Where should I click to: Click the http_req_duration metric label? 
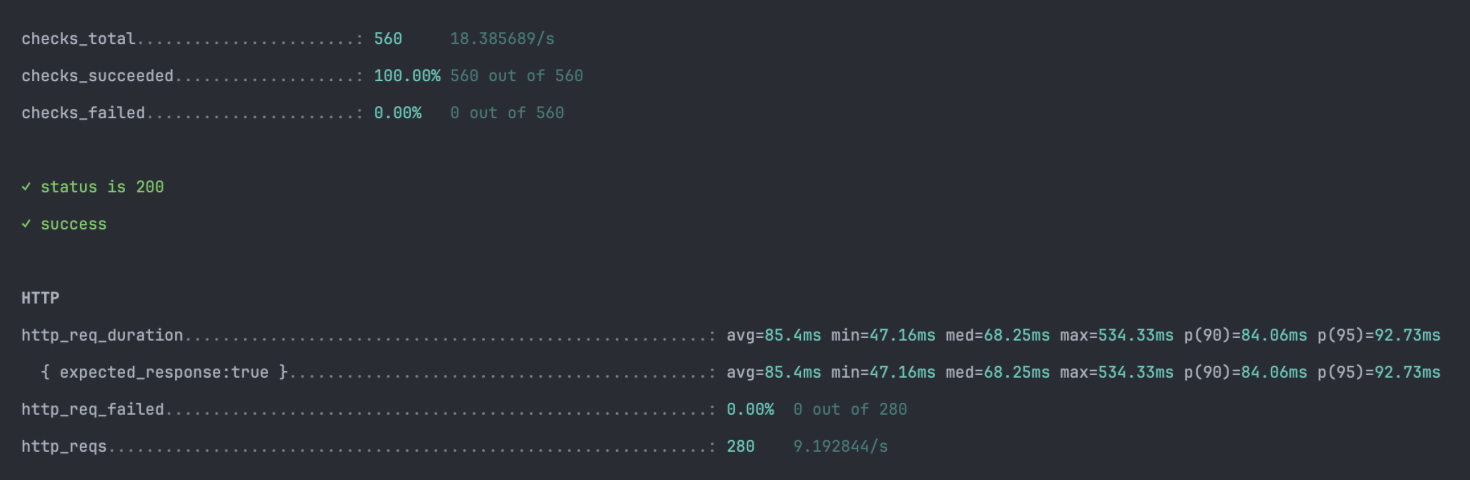pyautogui.click(x=102, y=335)
